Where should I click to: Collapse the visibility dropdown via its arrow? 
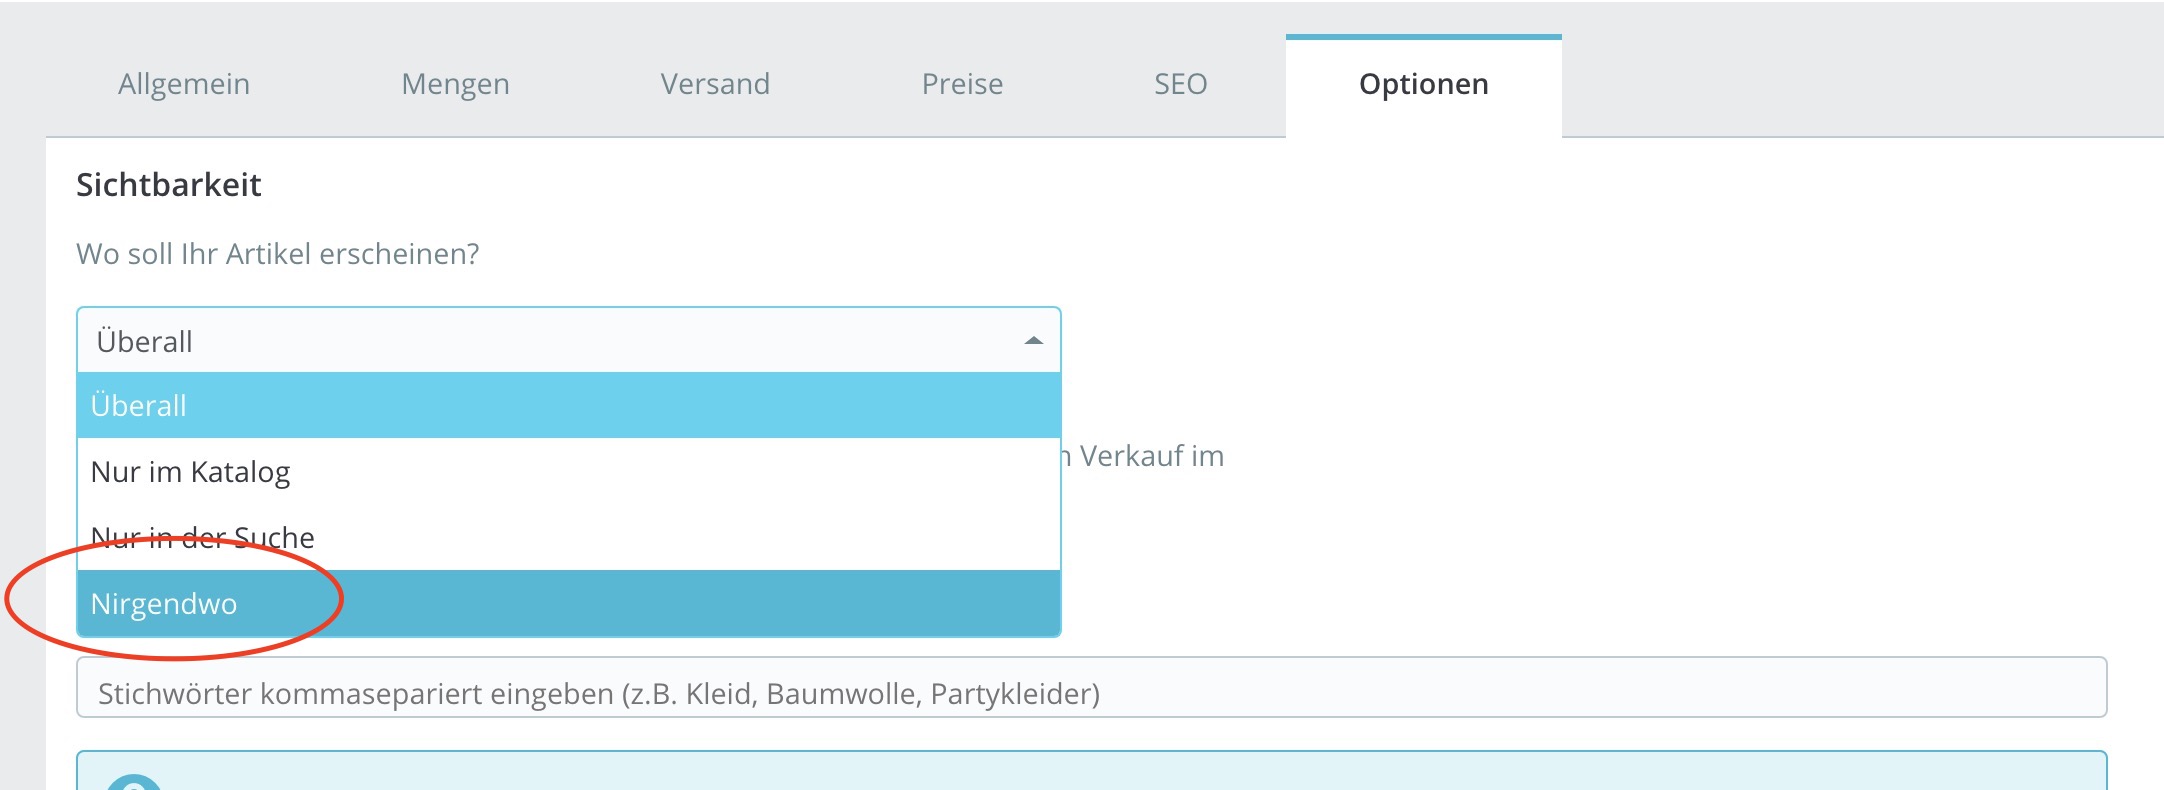click(1033, 341)
